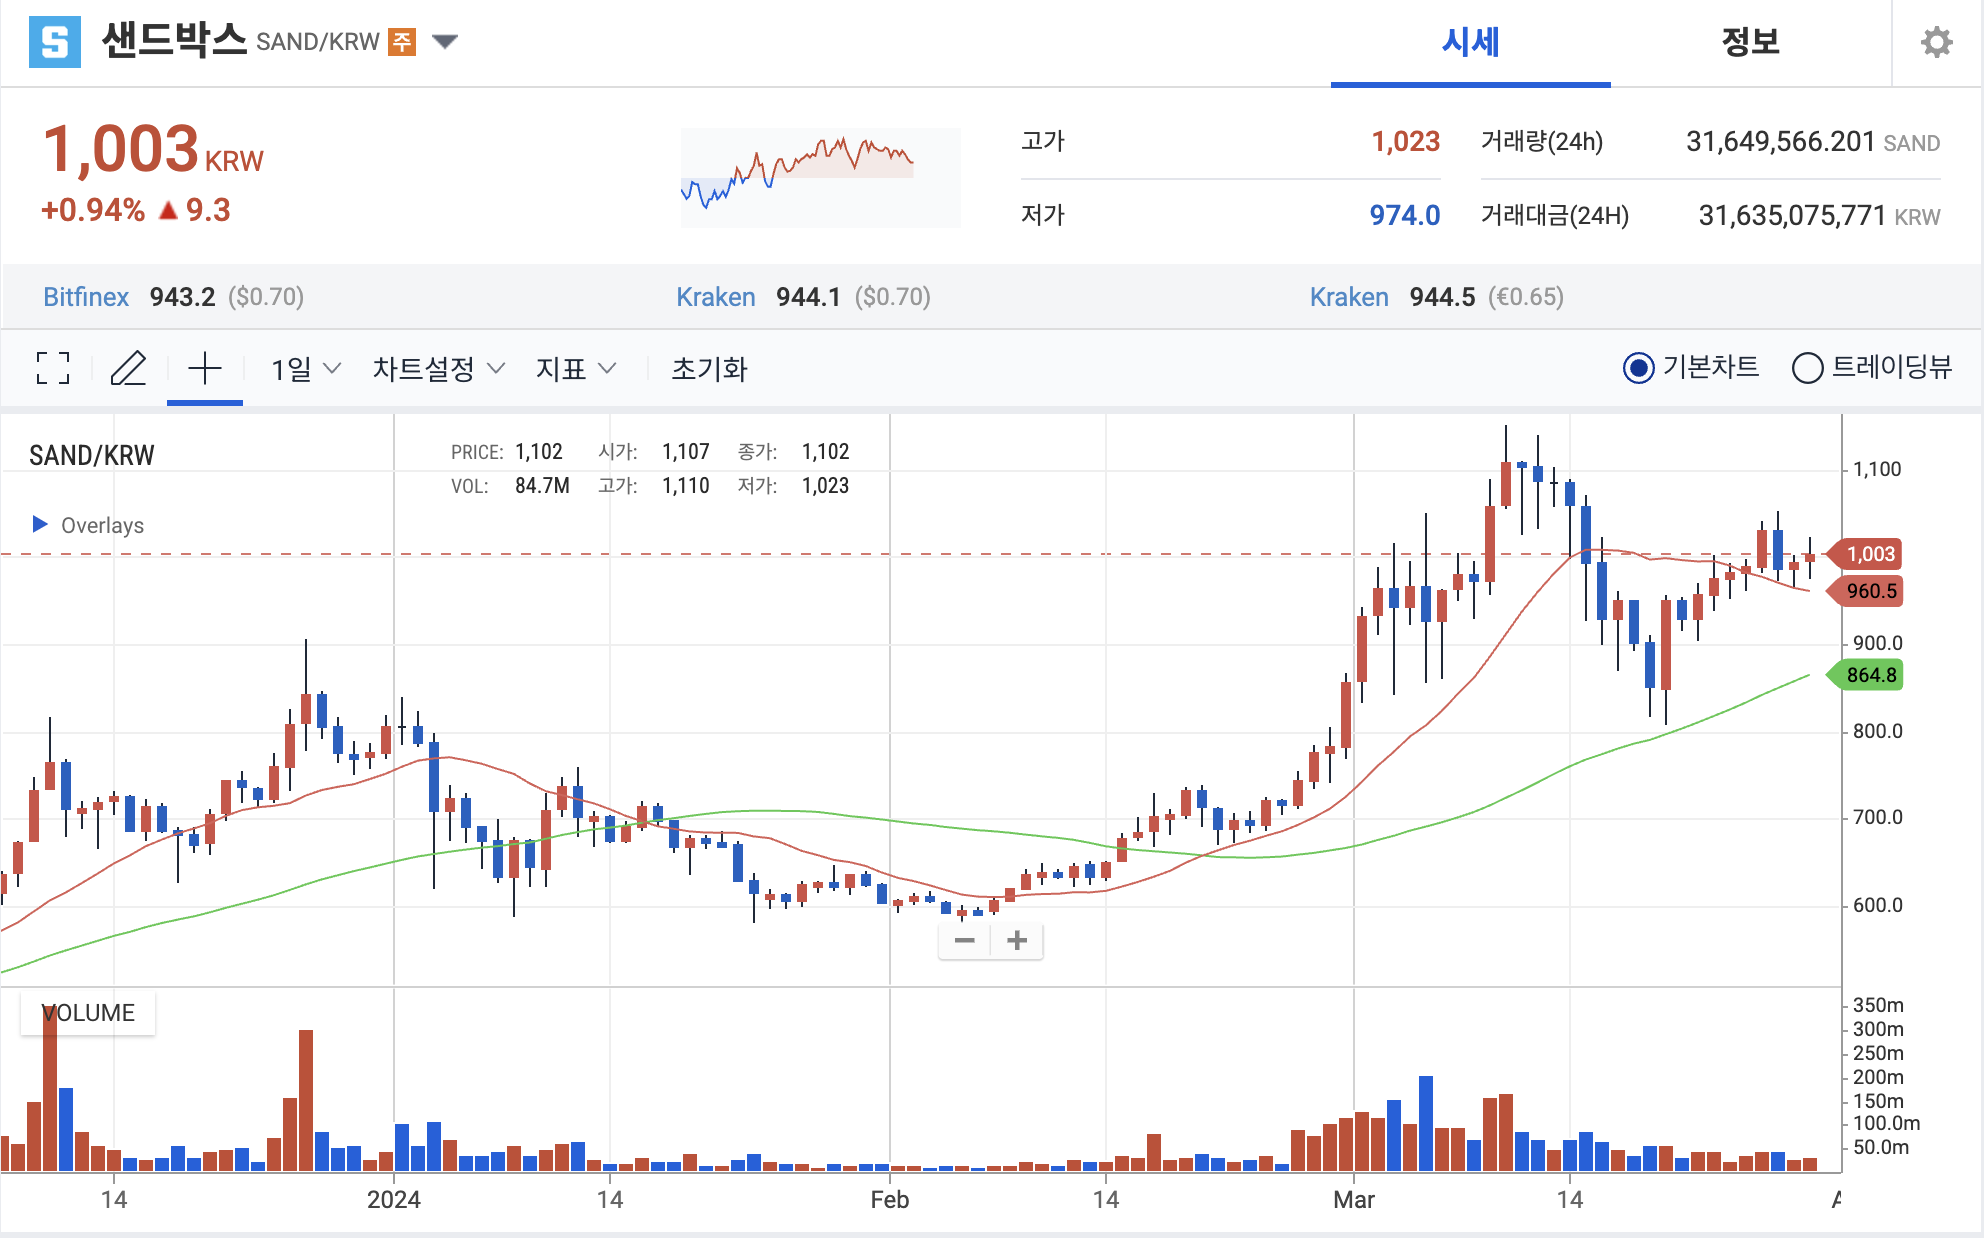Viewport: 1984px width, 1238px height.
Task: Select the 기본차트 radio button
Action: tap(1639, 368)
